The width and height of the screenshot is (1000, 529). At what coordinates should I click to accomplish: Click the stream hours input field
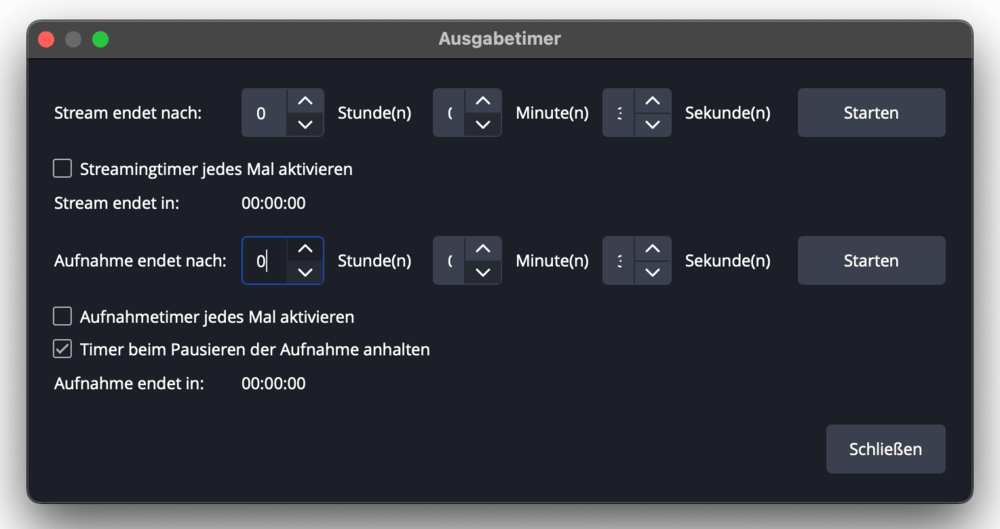(x=264, y=113)
